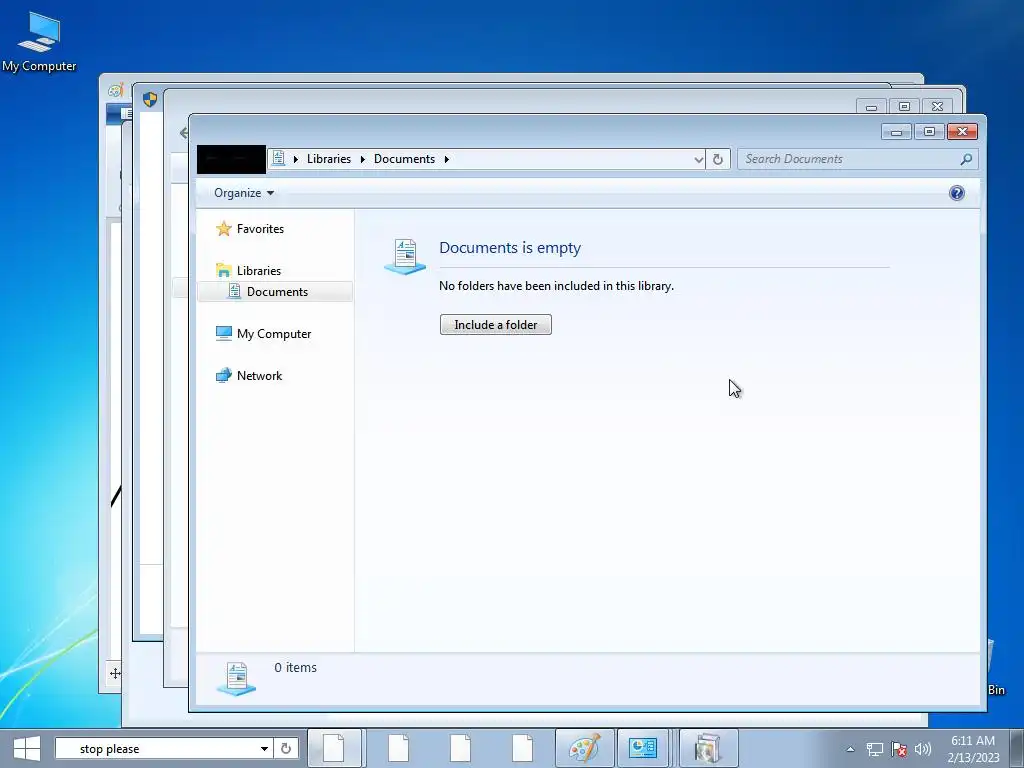The image size is (1024, 768).
Task: Show hidden system tray icons
Action: [850, 749]
